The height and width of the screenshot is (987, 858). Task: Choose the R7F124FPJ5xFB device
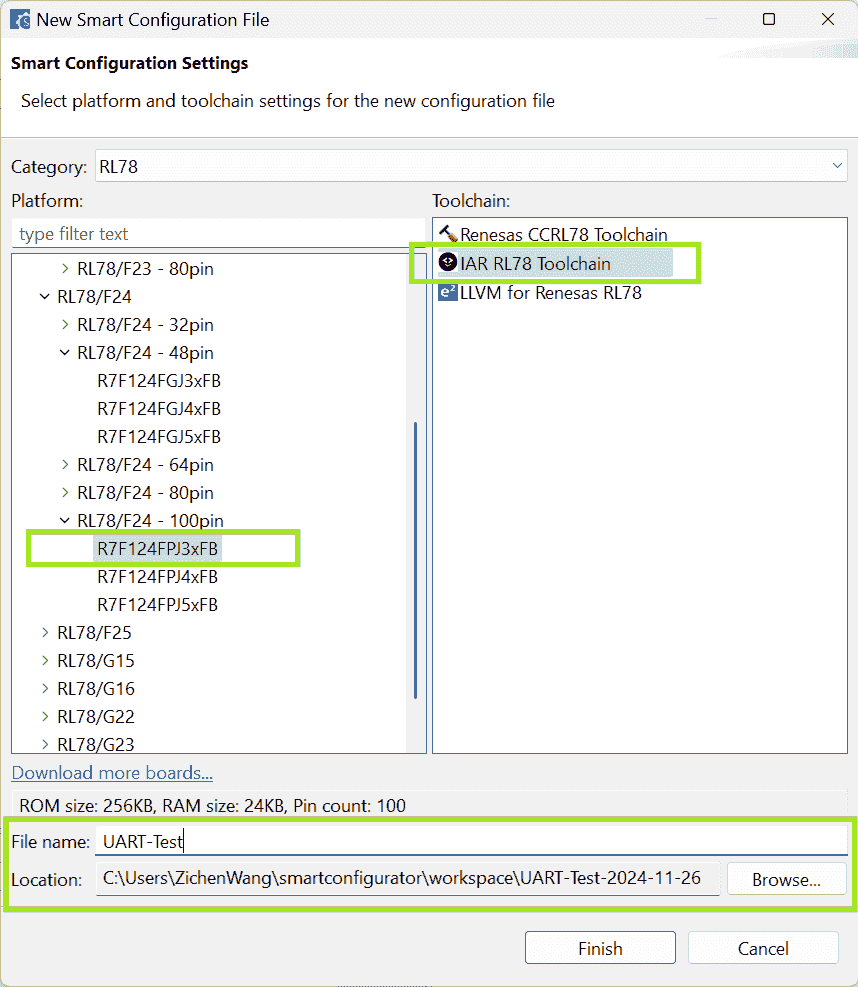tap(158, 605)
